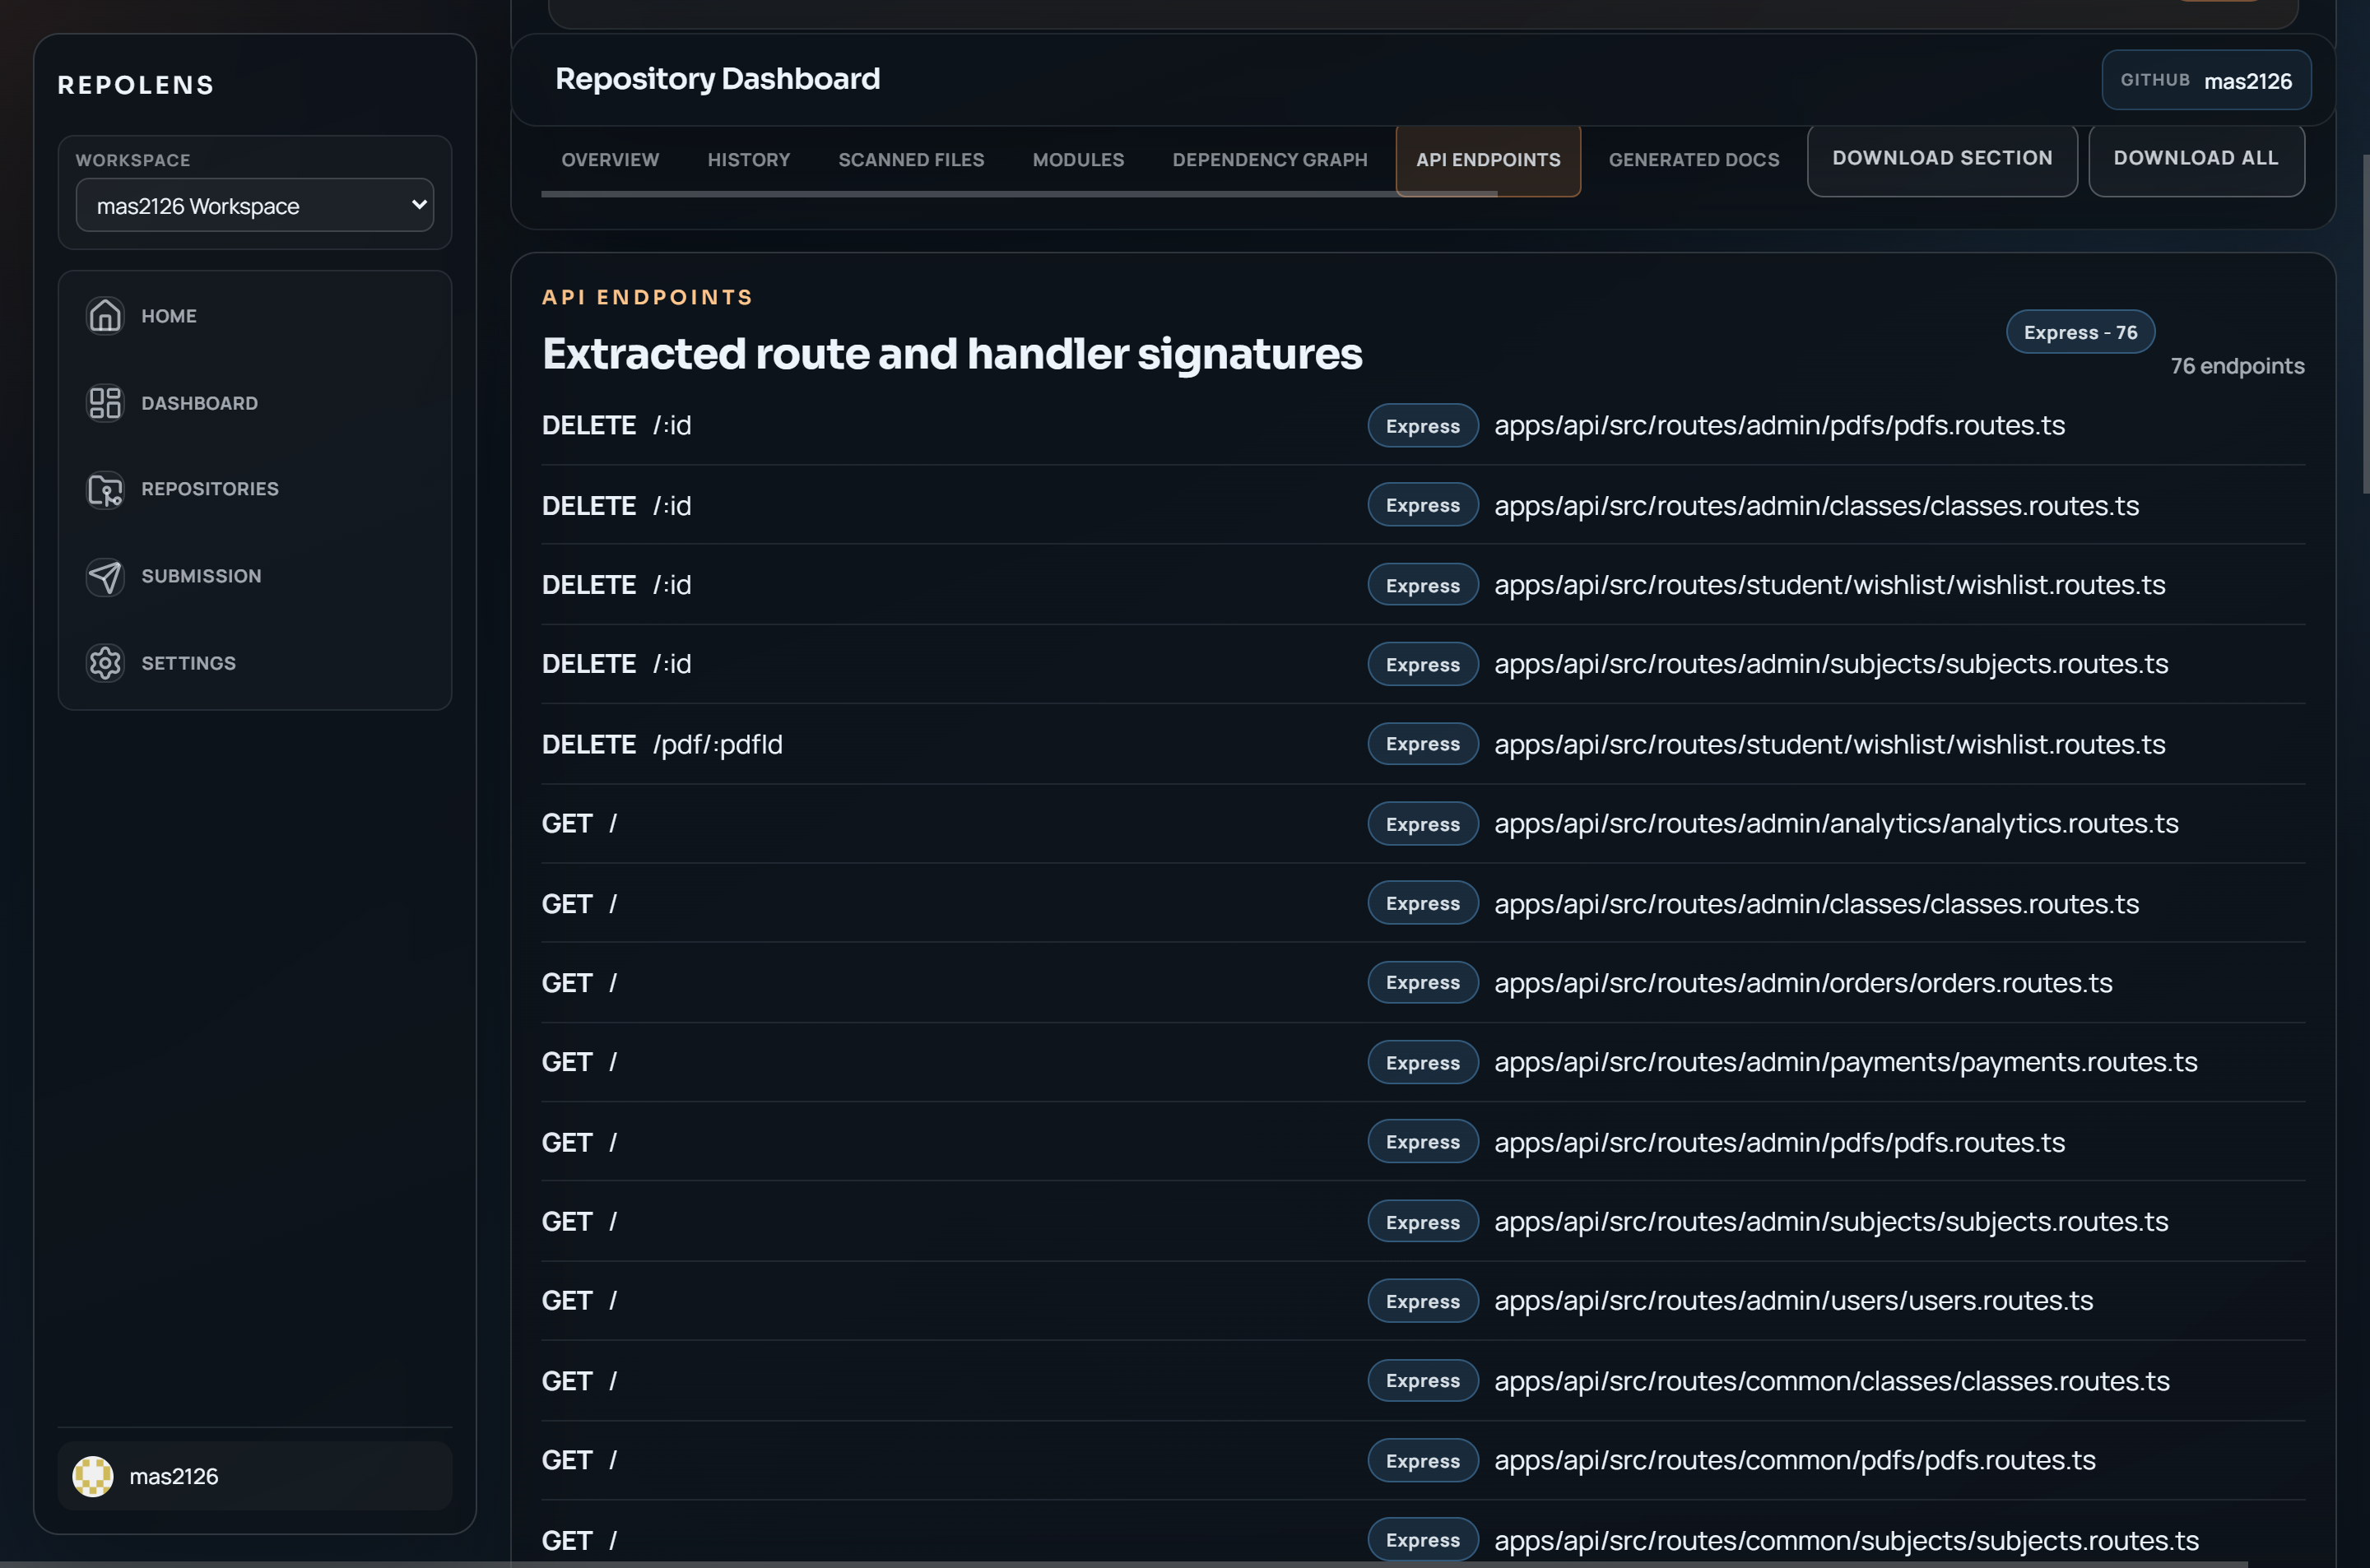Open the Dashboard via its sidebar icon

point(105,403)
